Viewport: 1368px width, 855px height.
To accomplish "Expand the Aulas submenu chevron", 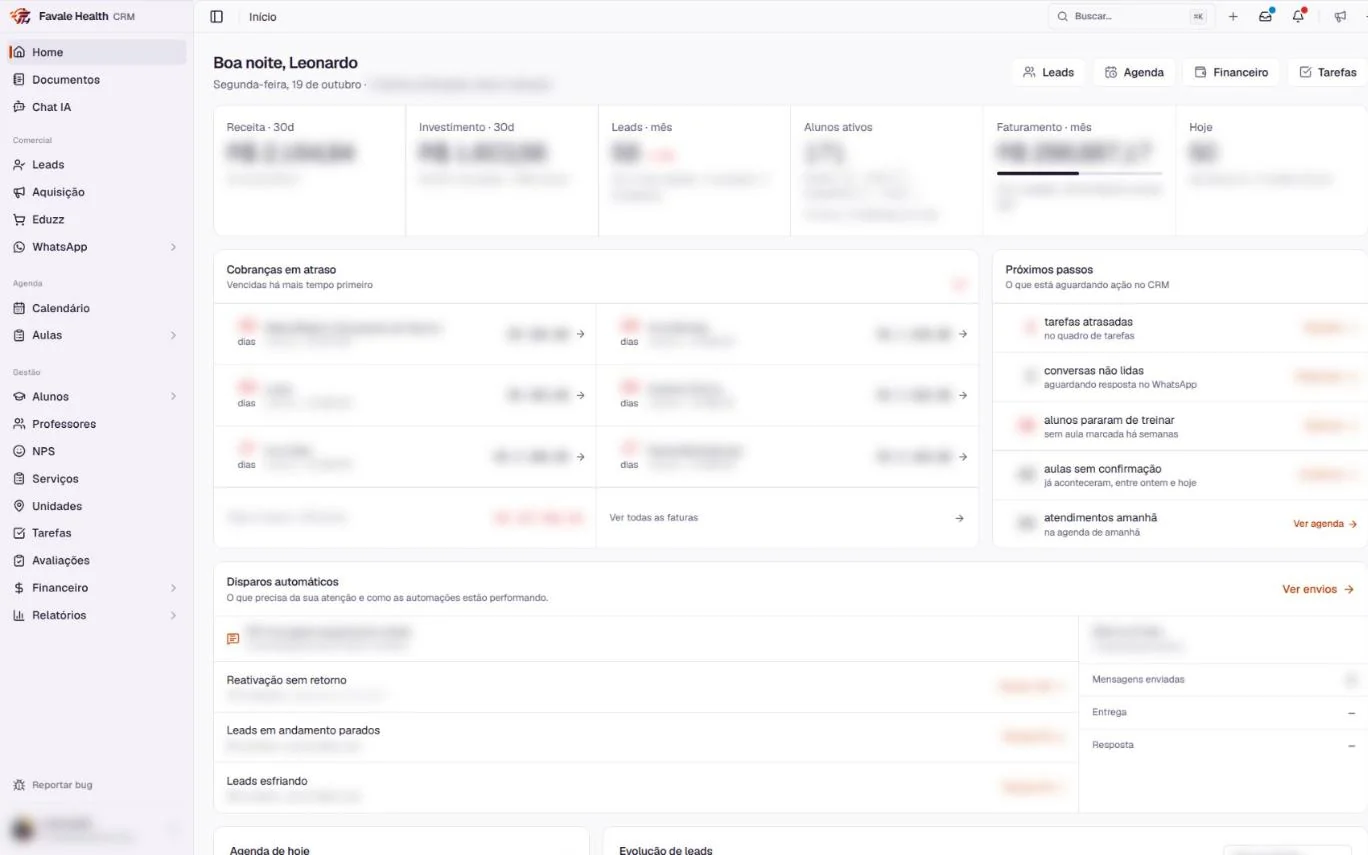I will pyautogui.click(x=173, y=335).
